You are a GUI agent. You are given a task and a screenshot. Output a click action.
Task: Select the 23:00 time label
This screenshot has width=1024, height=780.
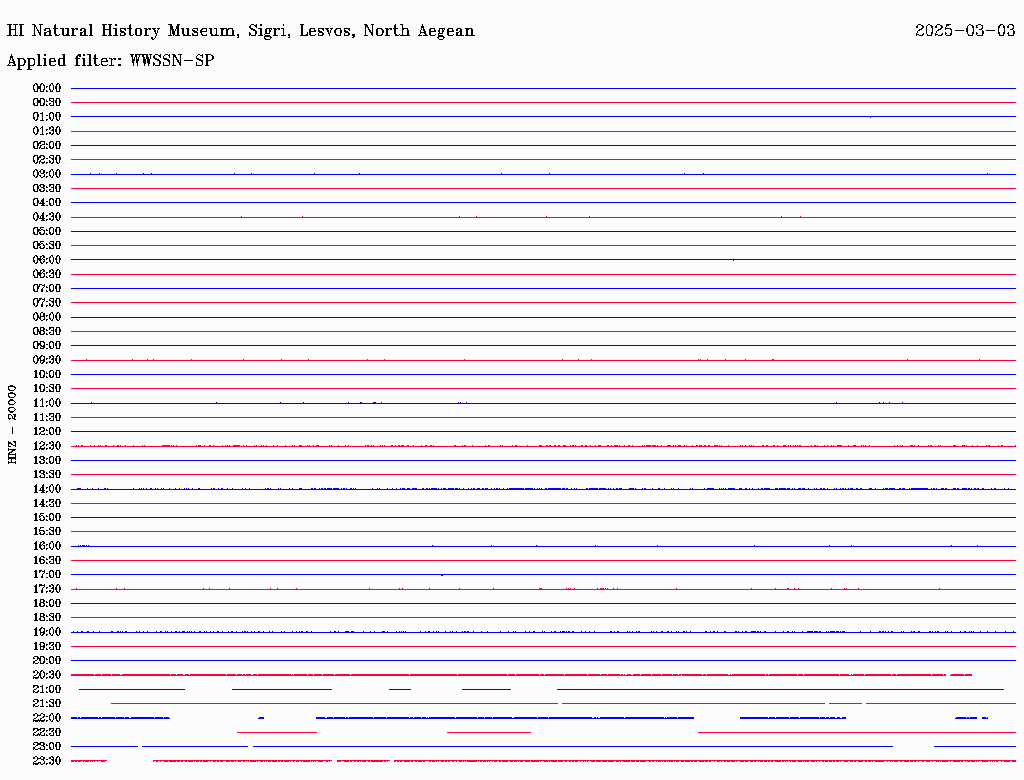tap(47, 747)
